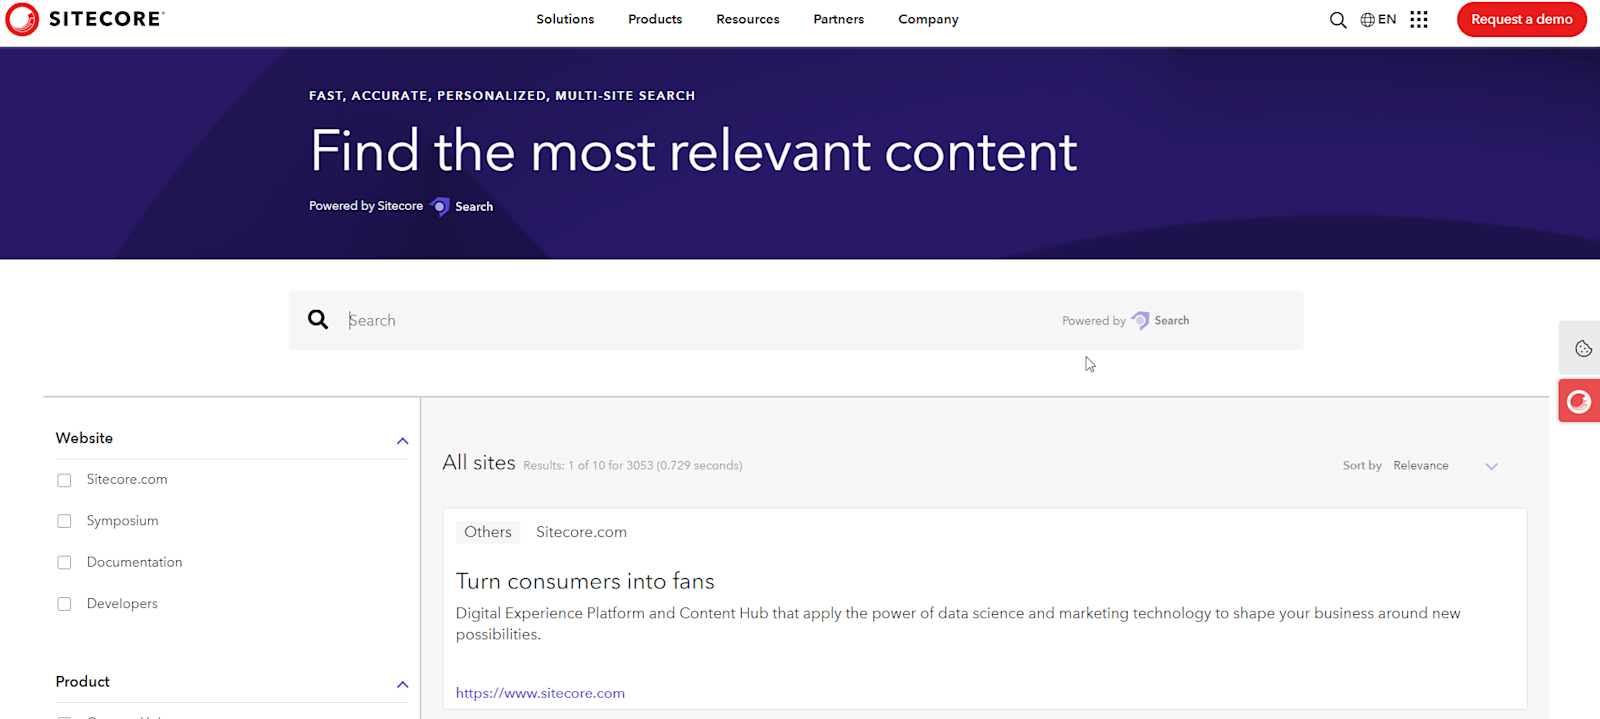
Task: Check the Documentation website filter
Action: 64,562
